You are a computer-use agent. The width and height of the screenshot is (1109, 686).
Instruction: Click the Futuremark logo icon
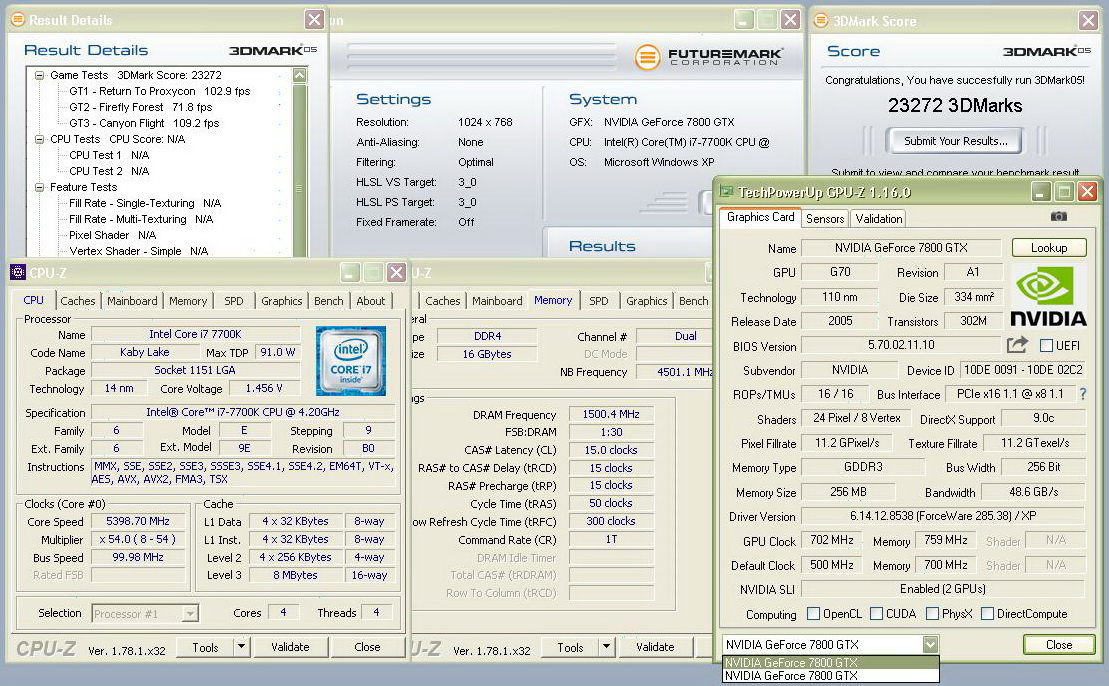647,57
